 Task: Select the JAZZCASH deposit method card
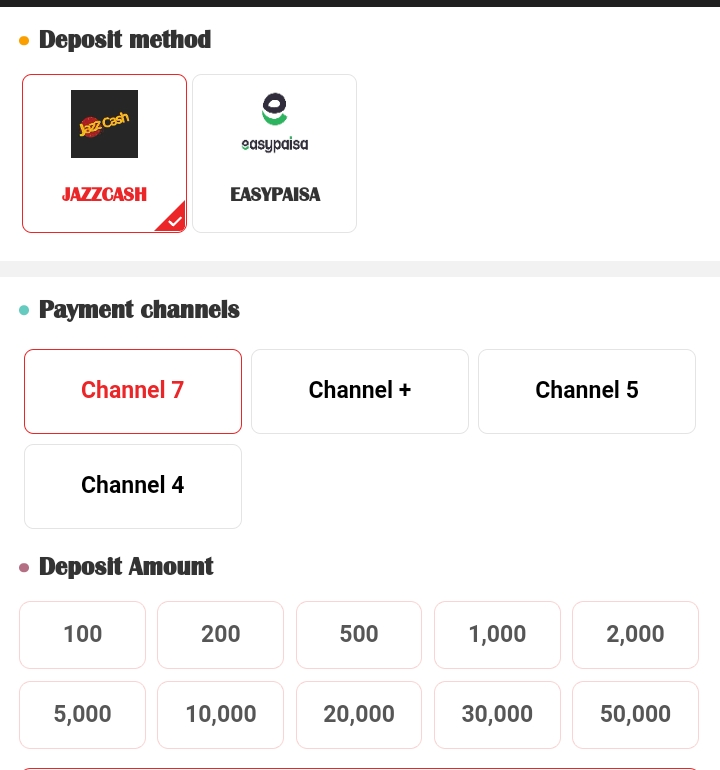coord(104,154)
